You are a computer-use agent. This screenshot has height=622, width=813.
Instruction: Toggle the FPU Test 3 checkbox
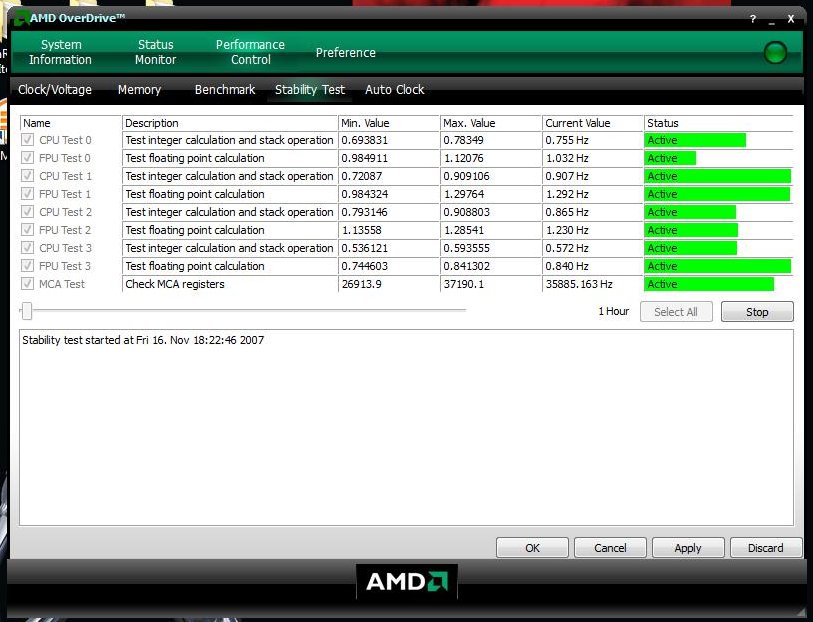coord(27,266)
